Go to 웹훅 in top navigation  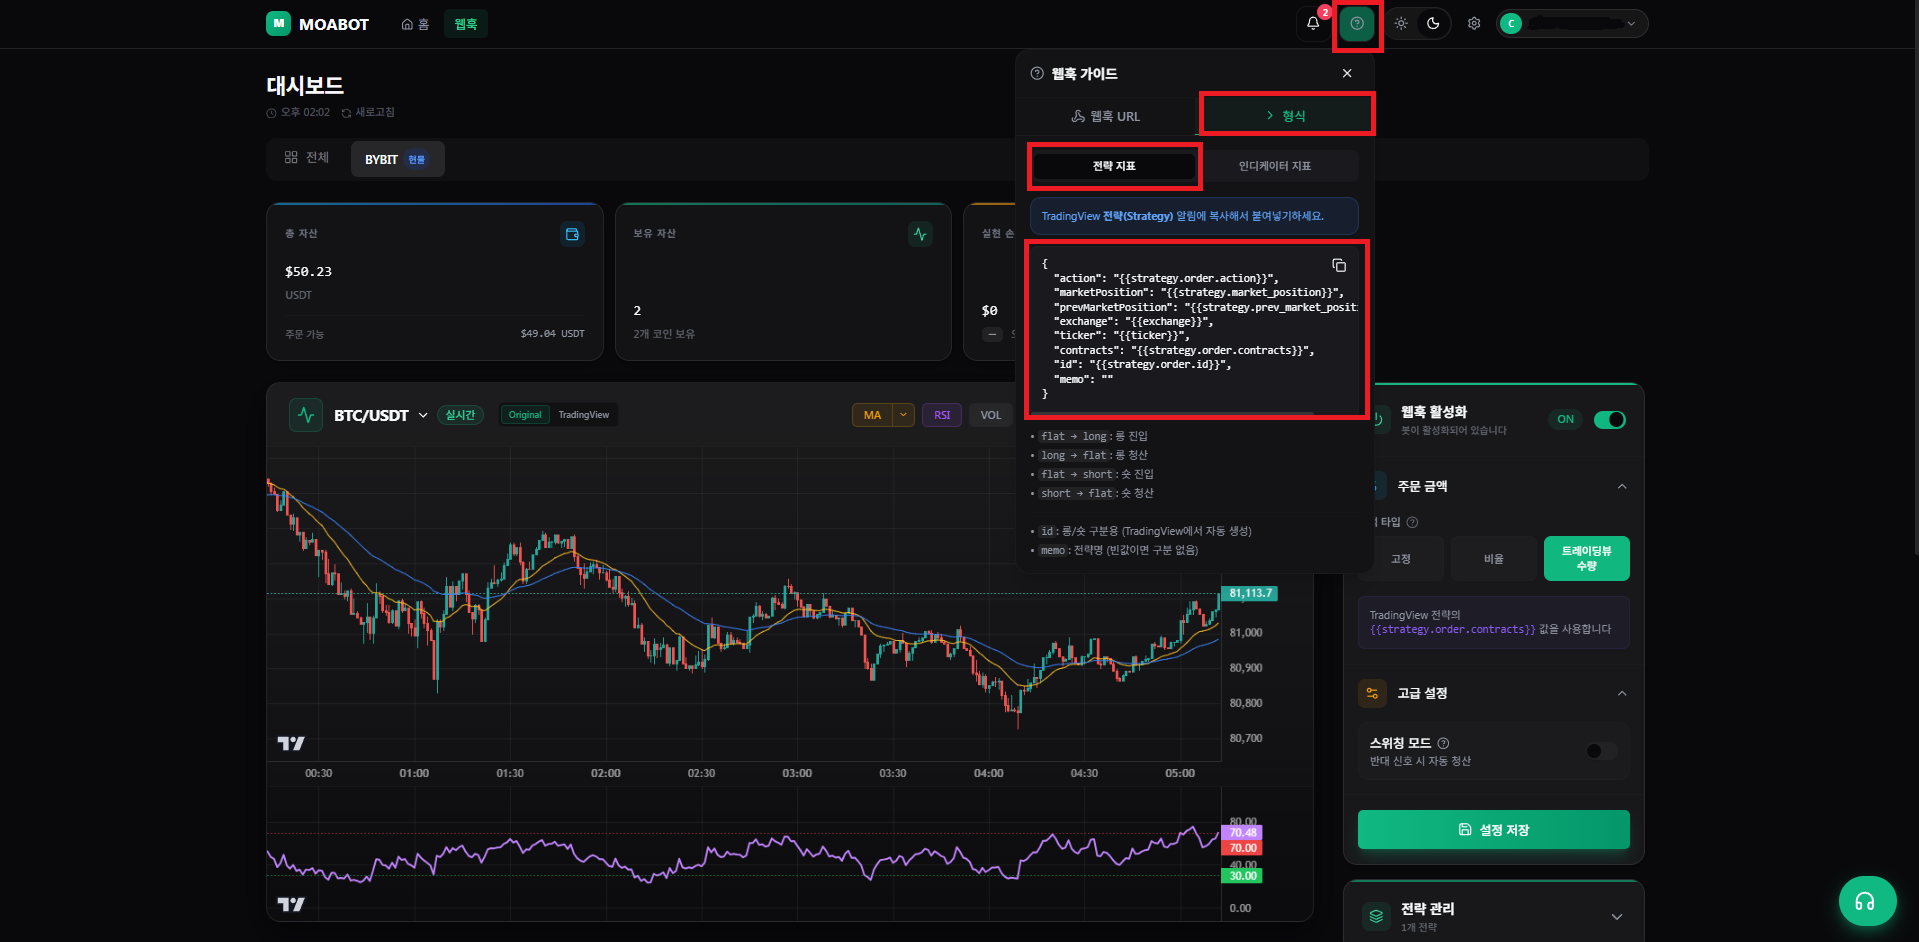pyautogui.click(x=466, y=24)
